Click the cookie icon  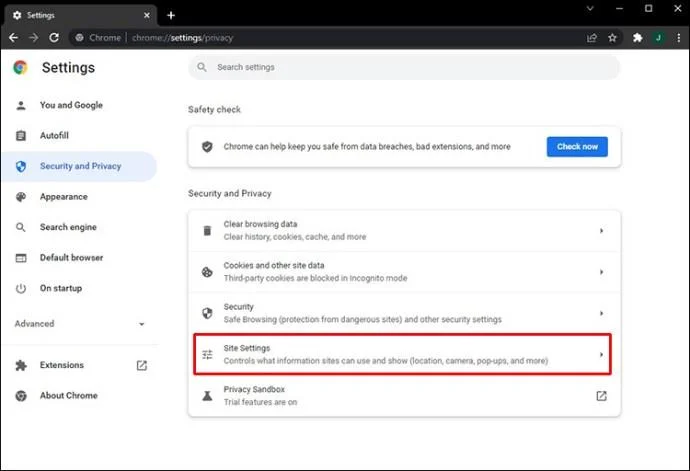pos(207,272)
